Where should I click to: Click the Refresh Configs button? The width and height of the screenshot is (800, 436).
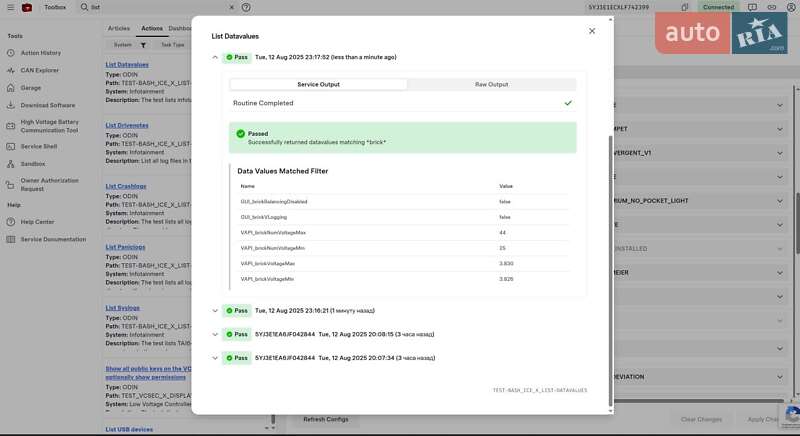[x=325, y=419]
